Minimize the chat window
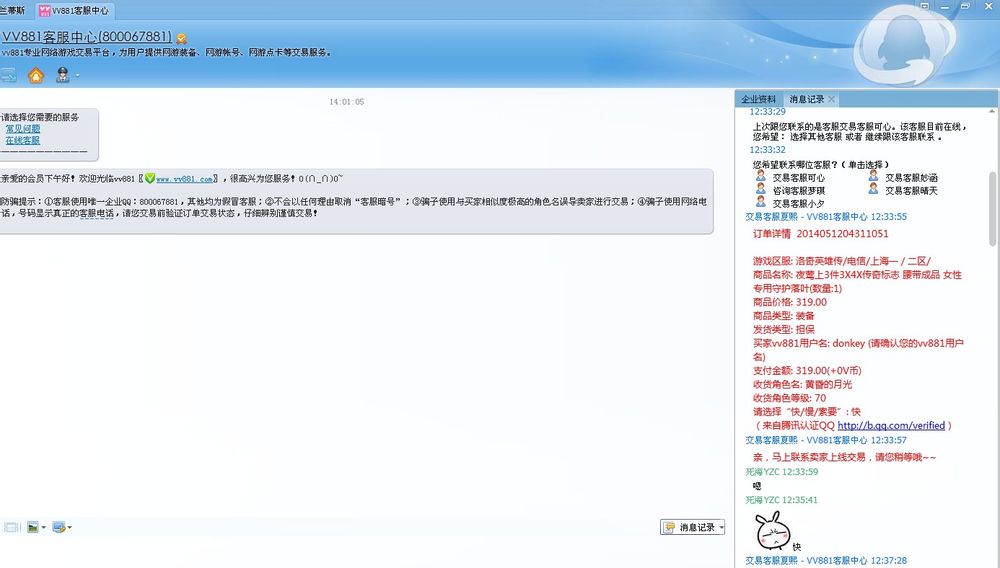 [945, 6]
